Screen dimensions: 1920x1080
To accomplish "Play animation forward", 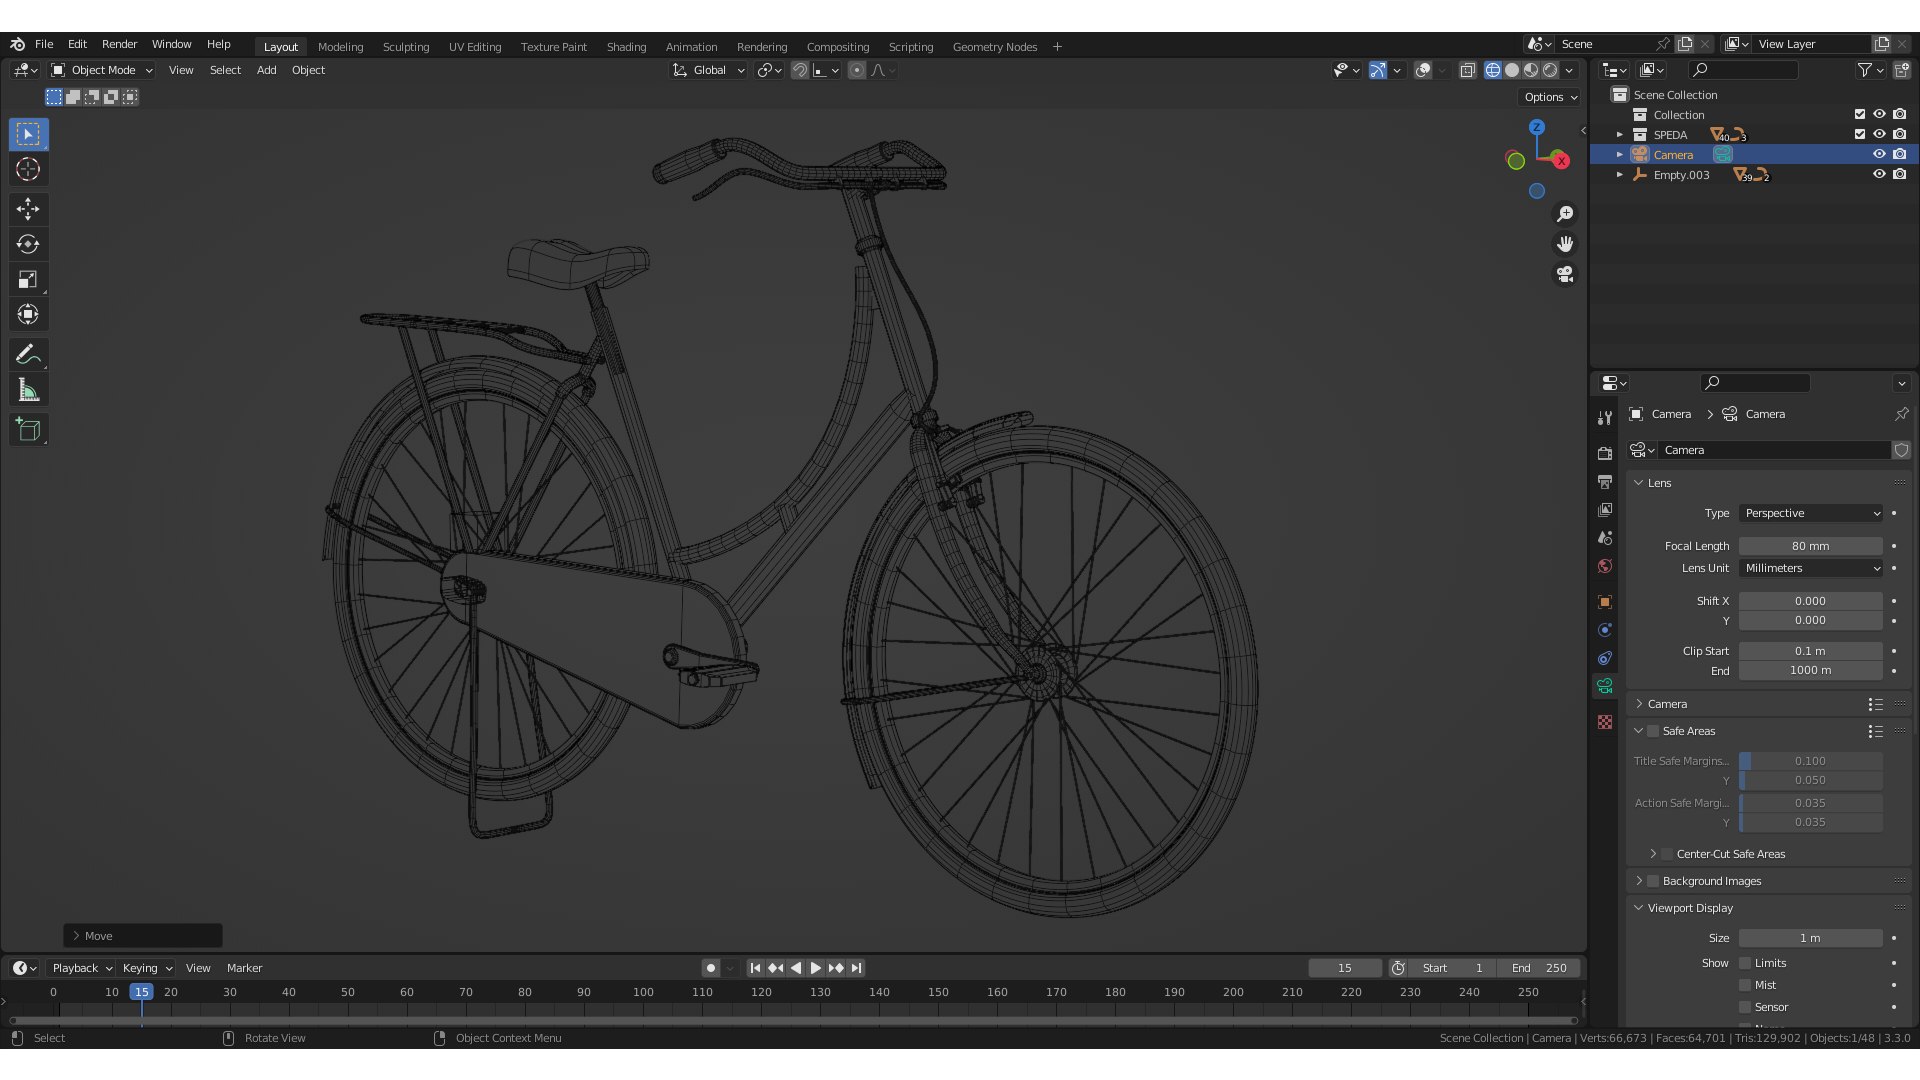I will tap(815, 968).
